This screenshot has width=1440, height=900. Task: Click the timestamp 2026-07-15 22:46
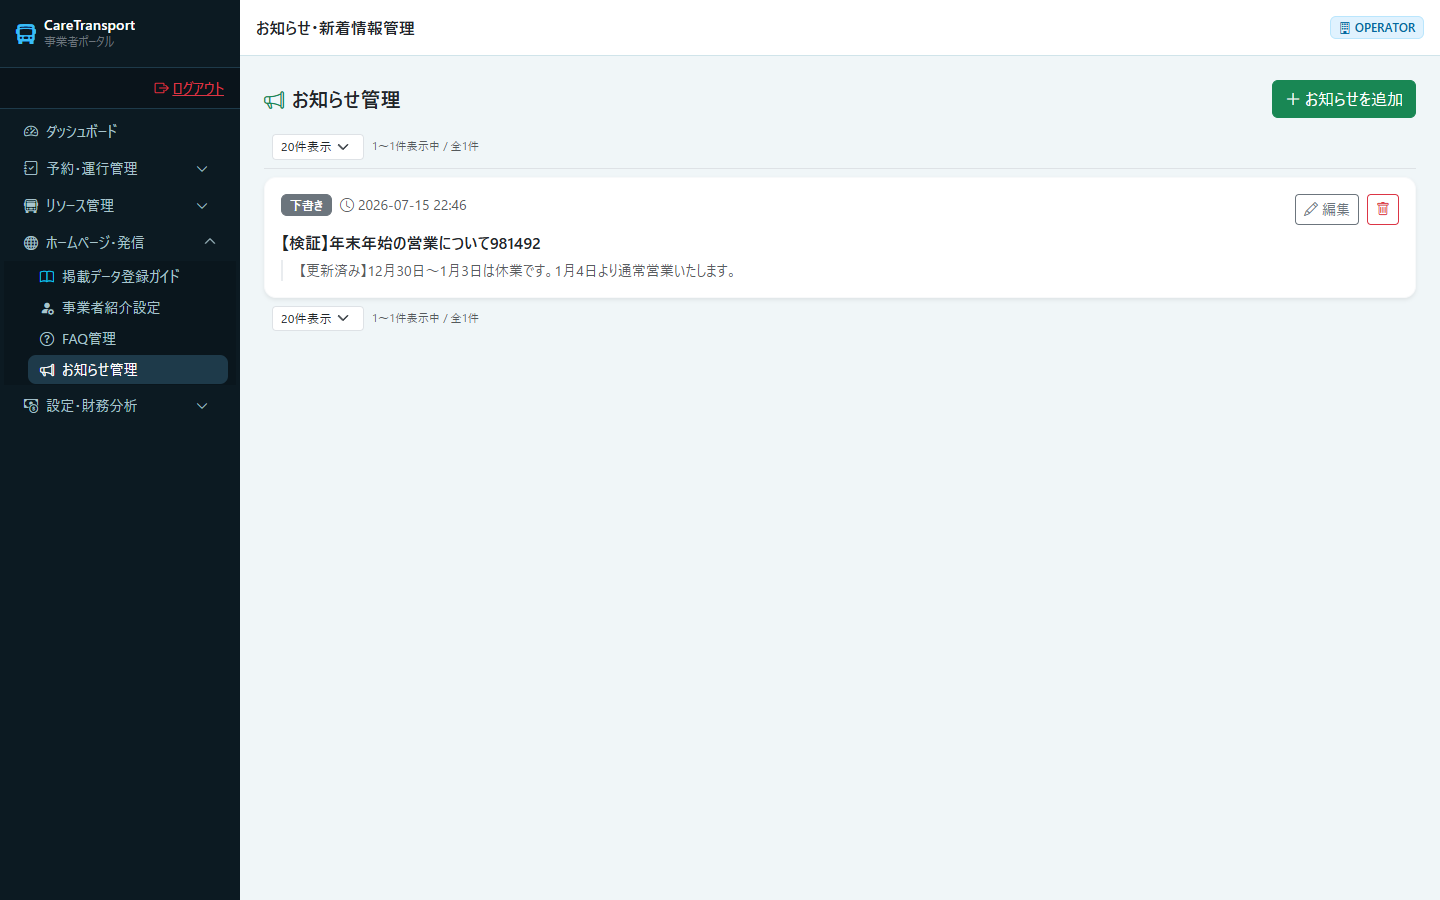tap(412, 205)
